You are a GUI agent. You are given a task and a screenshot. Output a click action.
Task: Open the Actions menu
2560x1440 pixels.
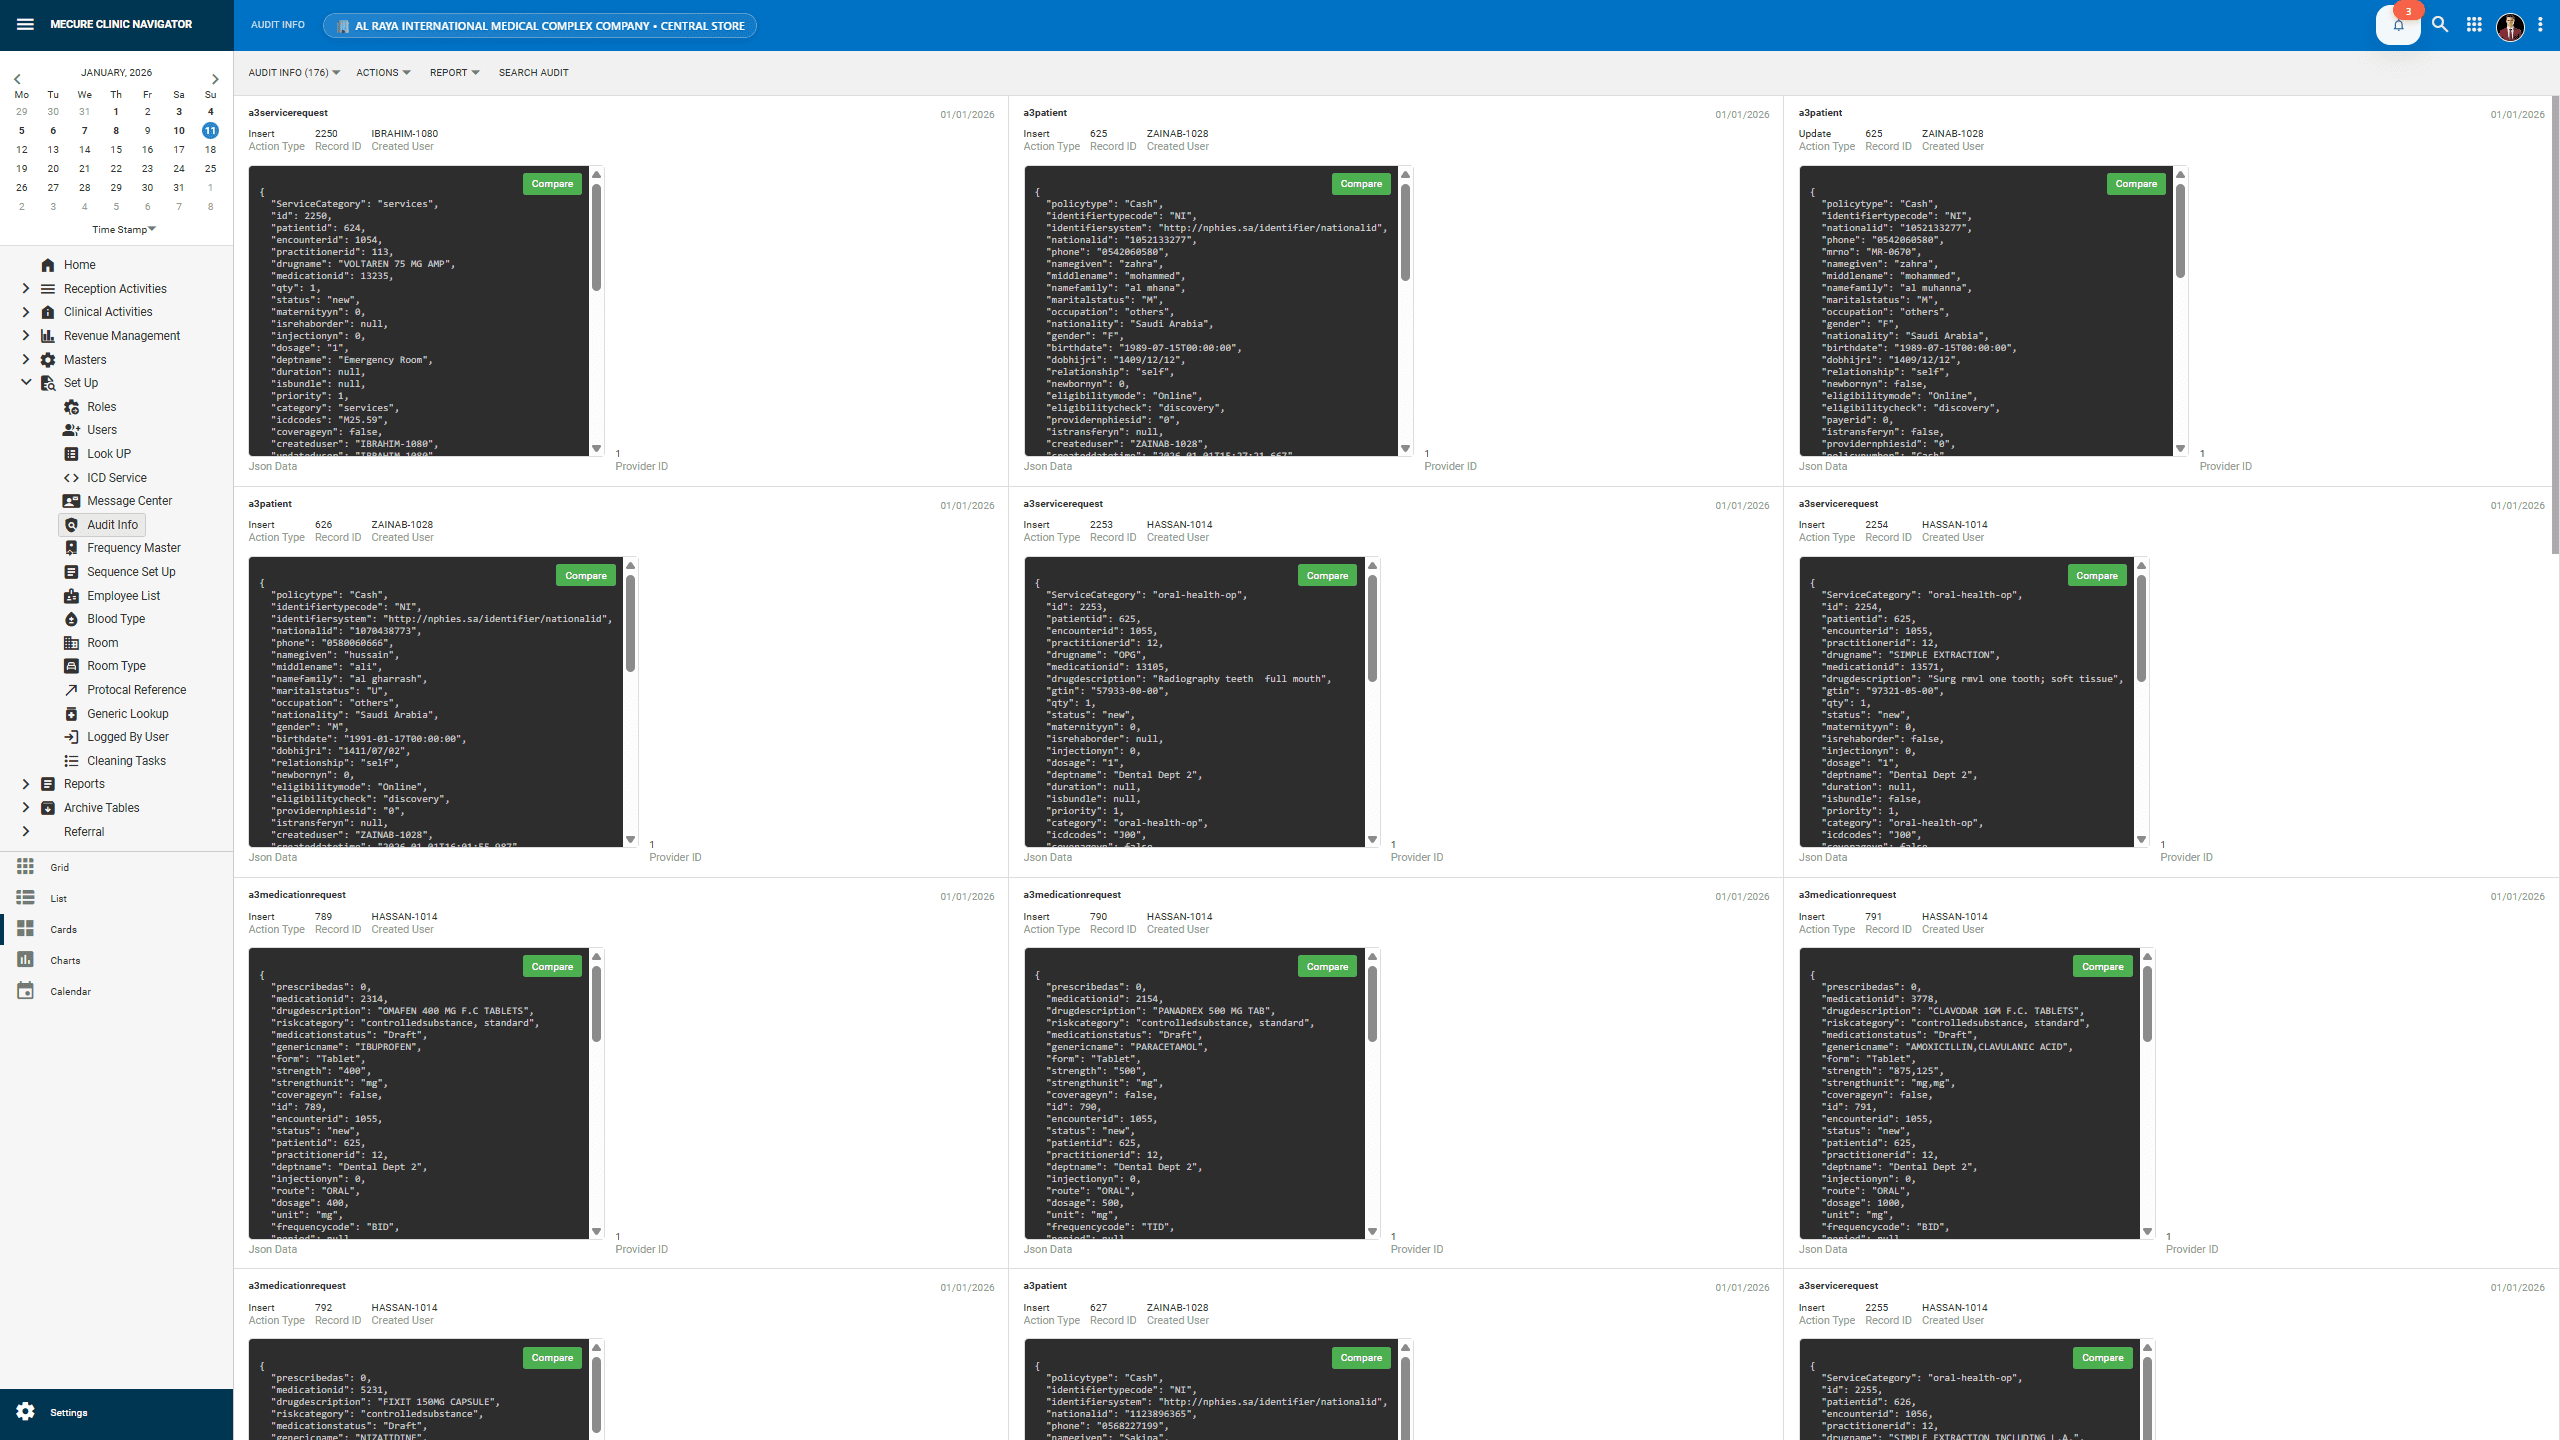point(383,73)
